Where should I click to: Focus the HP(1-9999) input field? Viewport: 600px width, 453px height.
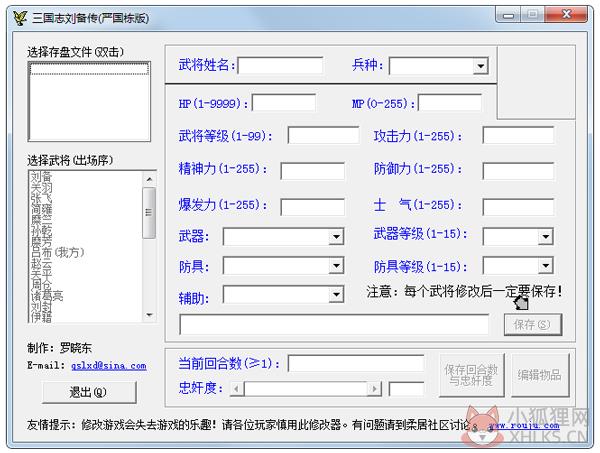click(284, 103)
